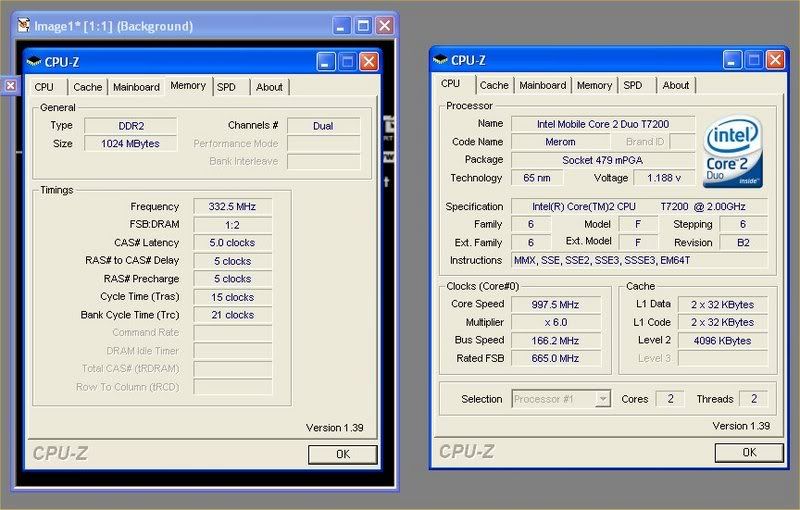Close the right CPU-Z window
The image size is (800, 510).
click(x=776, y=60)
